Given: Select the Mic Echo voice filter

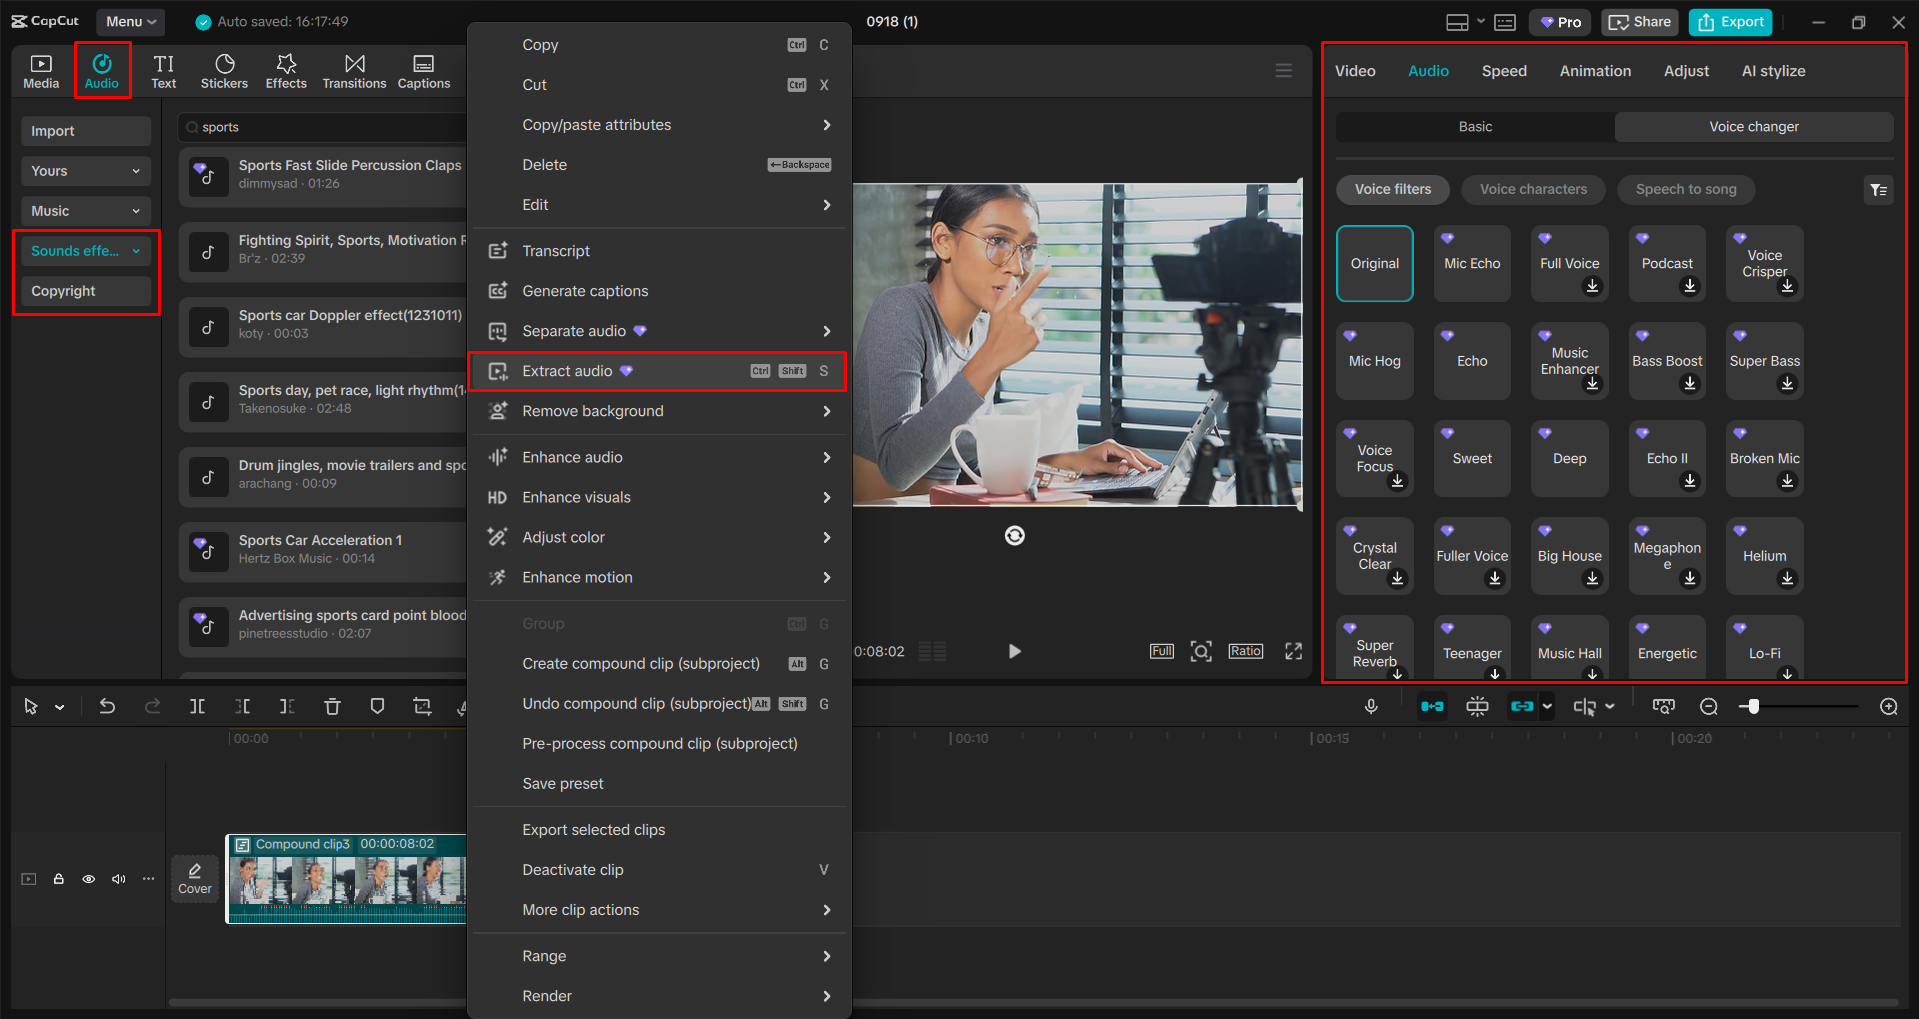Looking at the screenshot, I should coord(1471,263).
